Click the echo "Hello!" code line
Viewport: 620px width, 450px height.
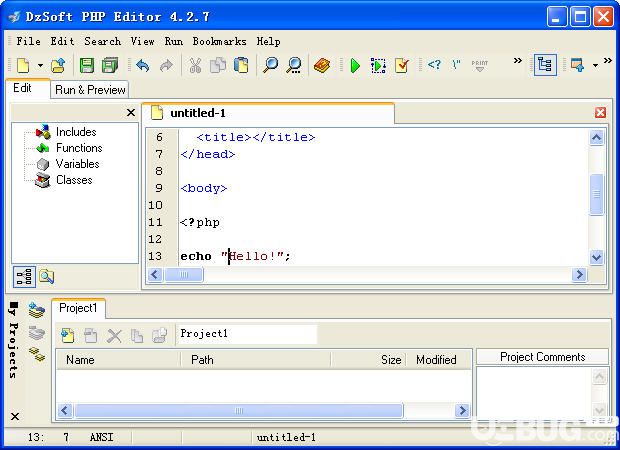235,256
